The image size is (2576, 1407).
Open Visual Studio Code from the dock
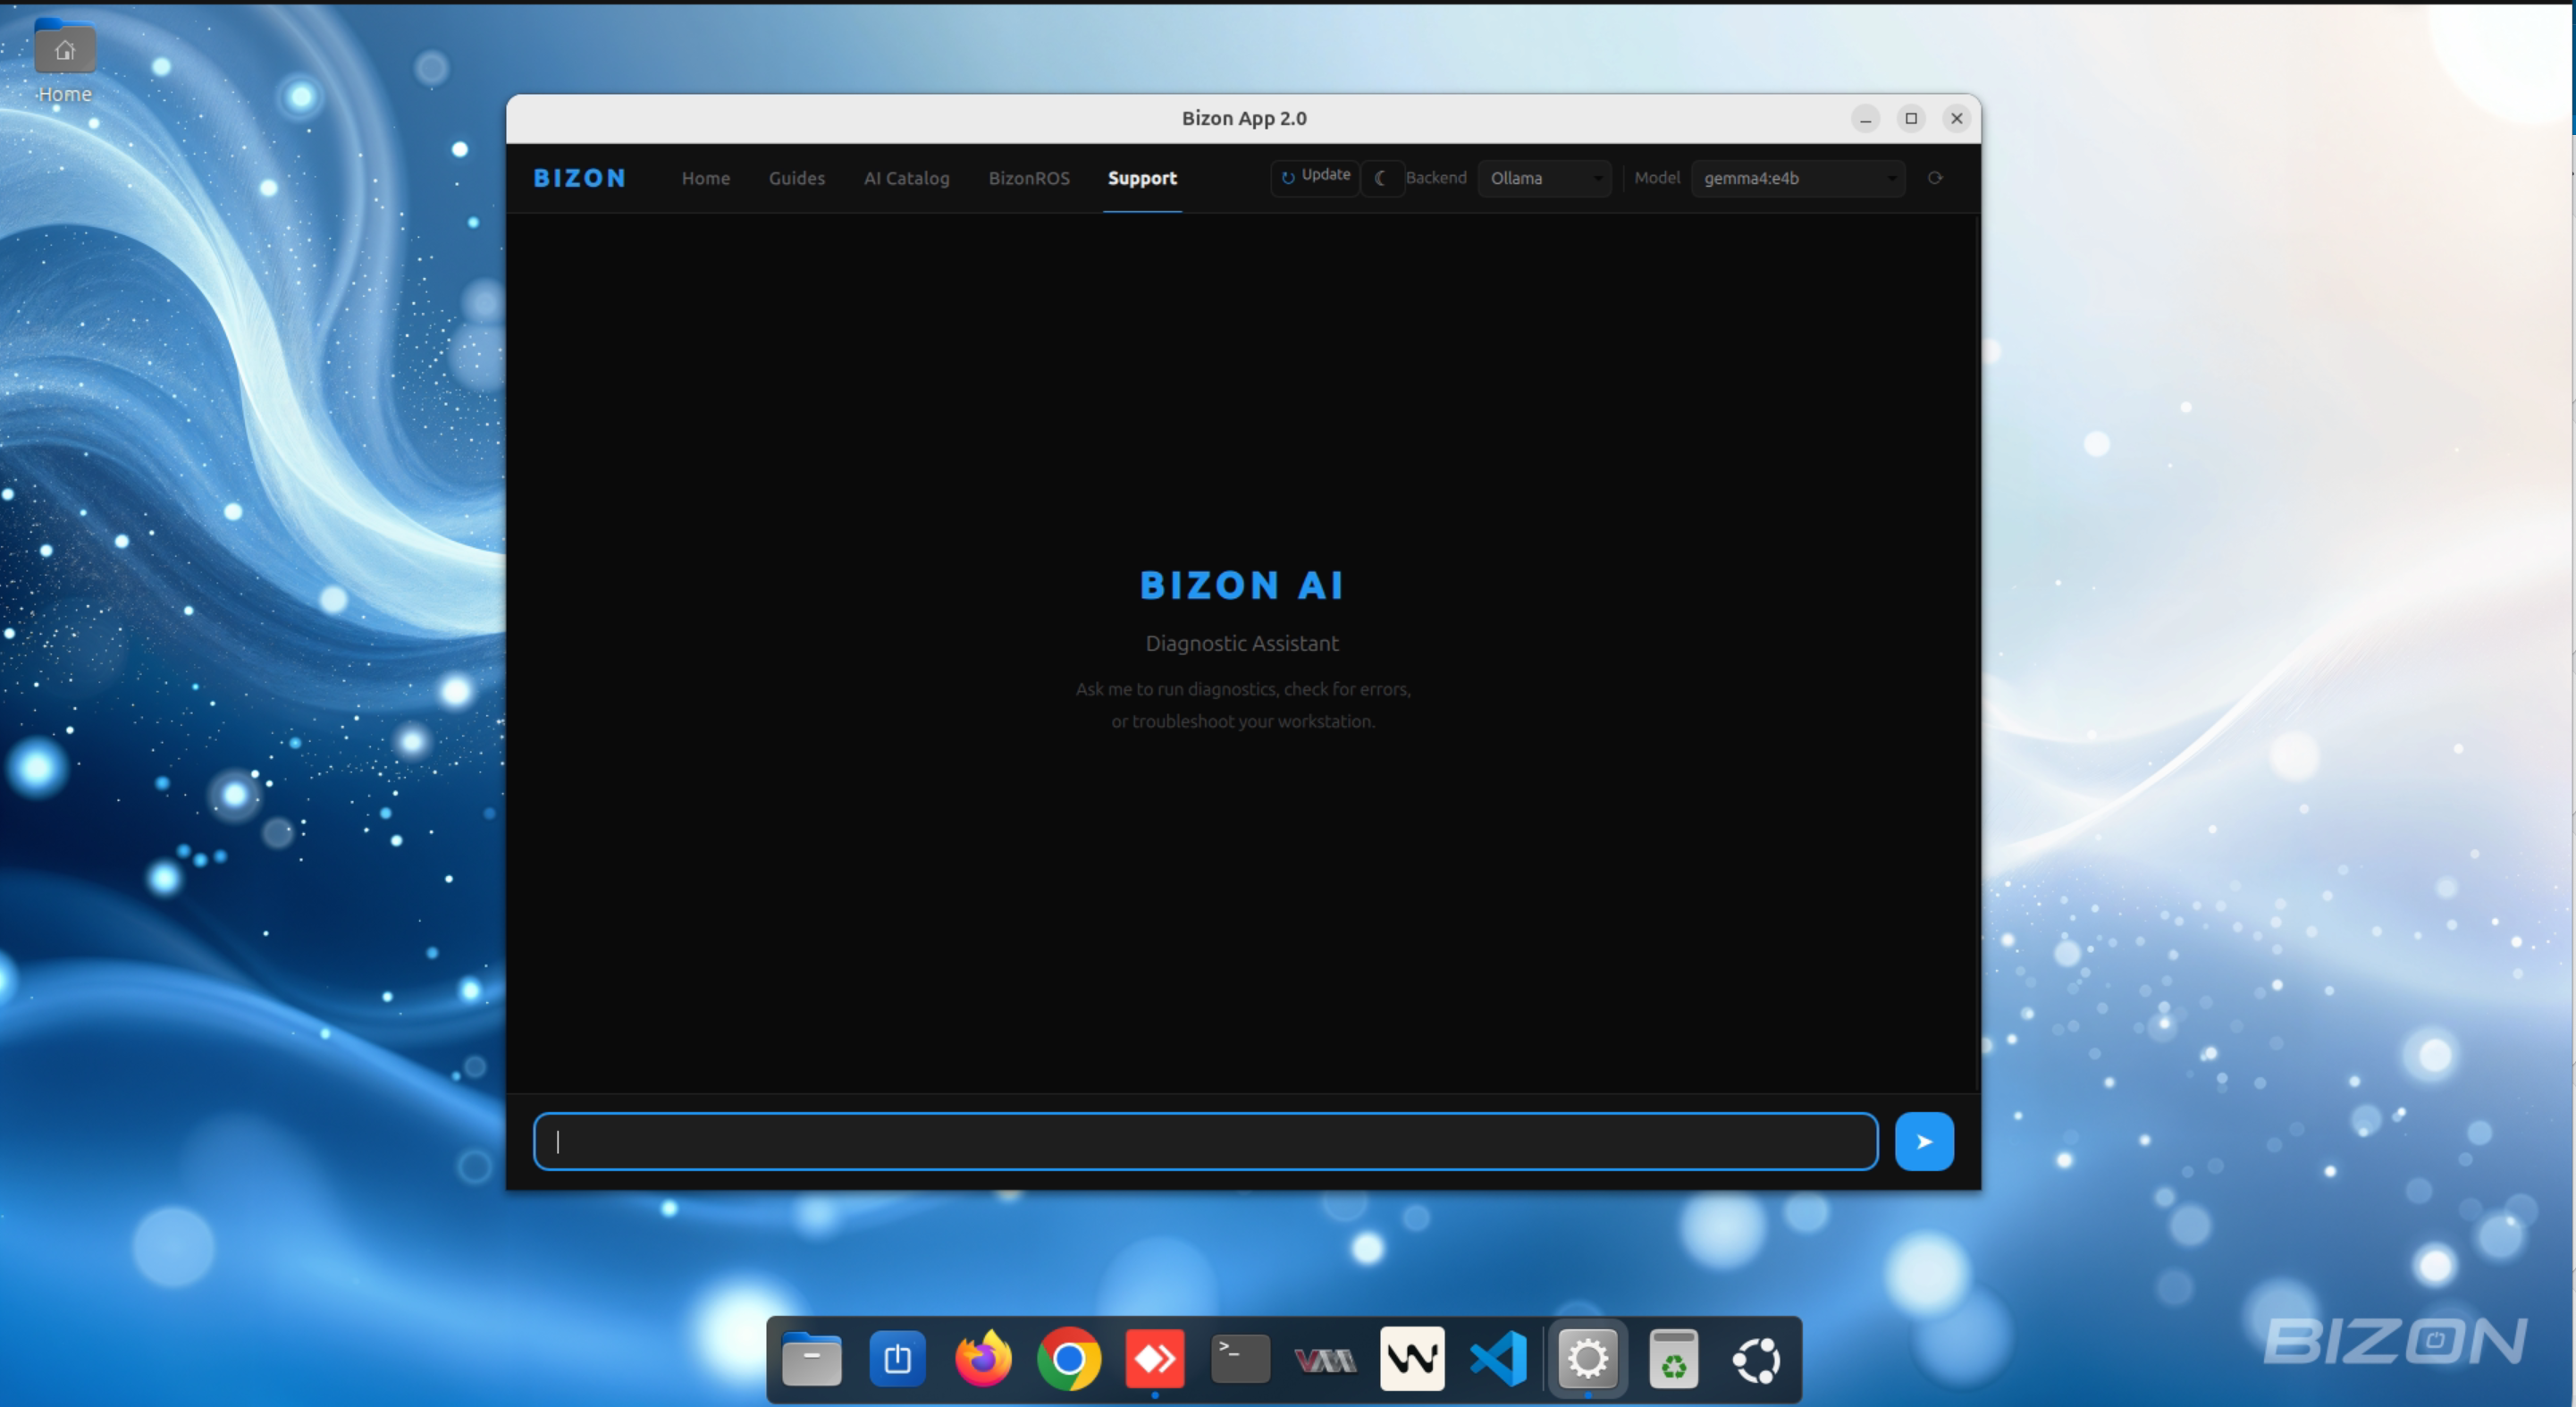[x=1497, y=1359]
